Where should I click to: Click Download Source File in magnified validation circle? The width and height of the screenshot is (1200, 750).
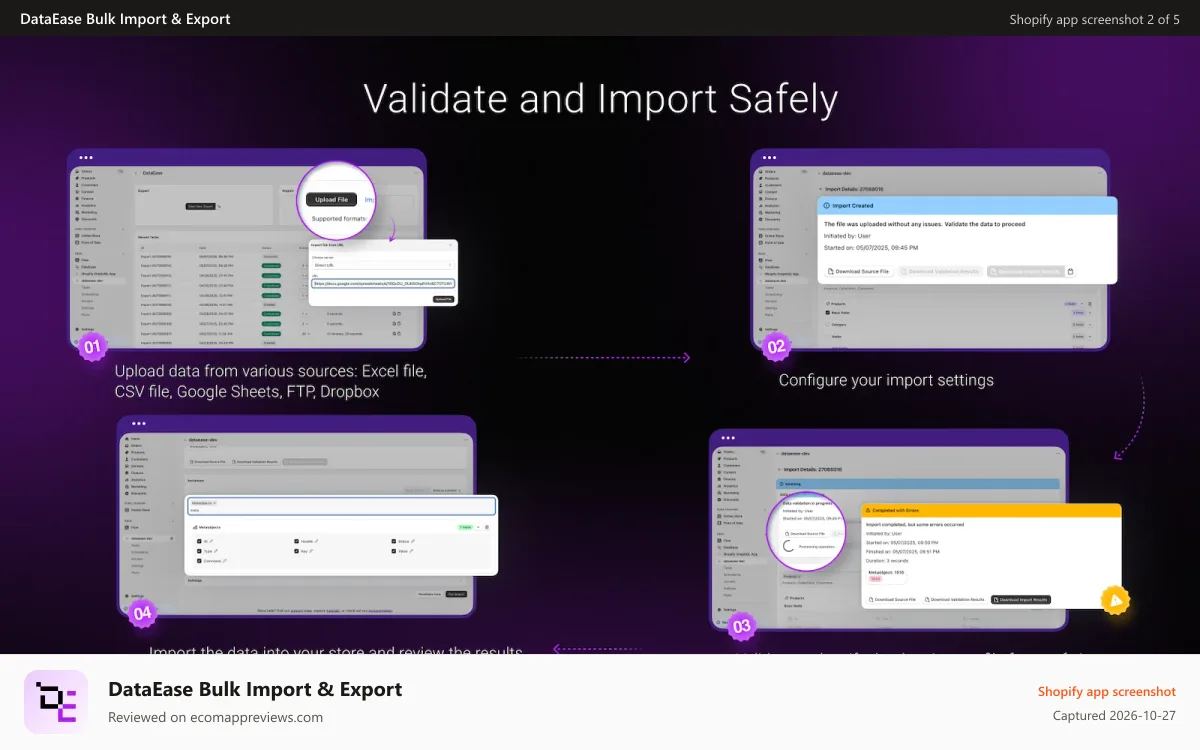(805, 534)
